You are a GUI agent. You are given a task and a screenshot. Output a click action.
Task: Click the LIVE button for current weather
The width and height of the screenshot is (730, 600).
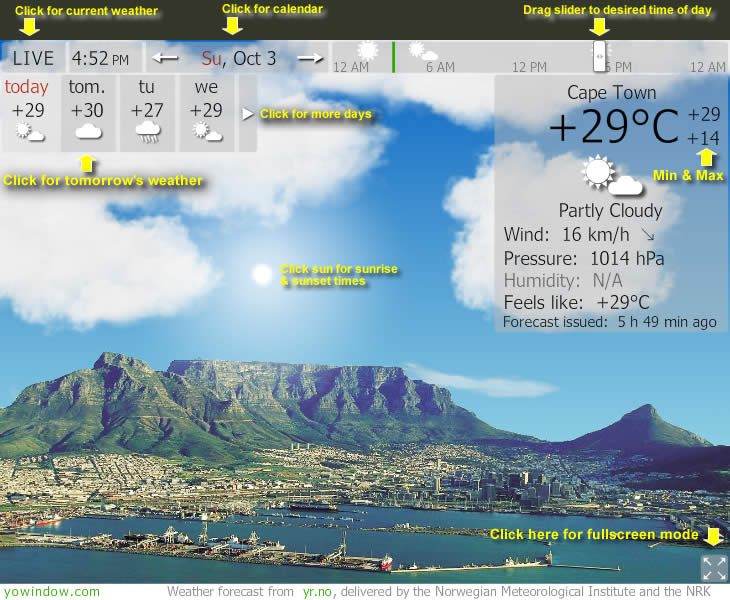point(33,58)
